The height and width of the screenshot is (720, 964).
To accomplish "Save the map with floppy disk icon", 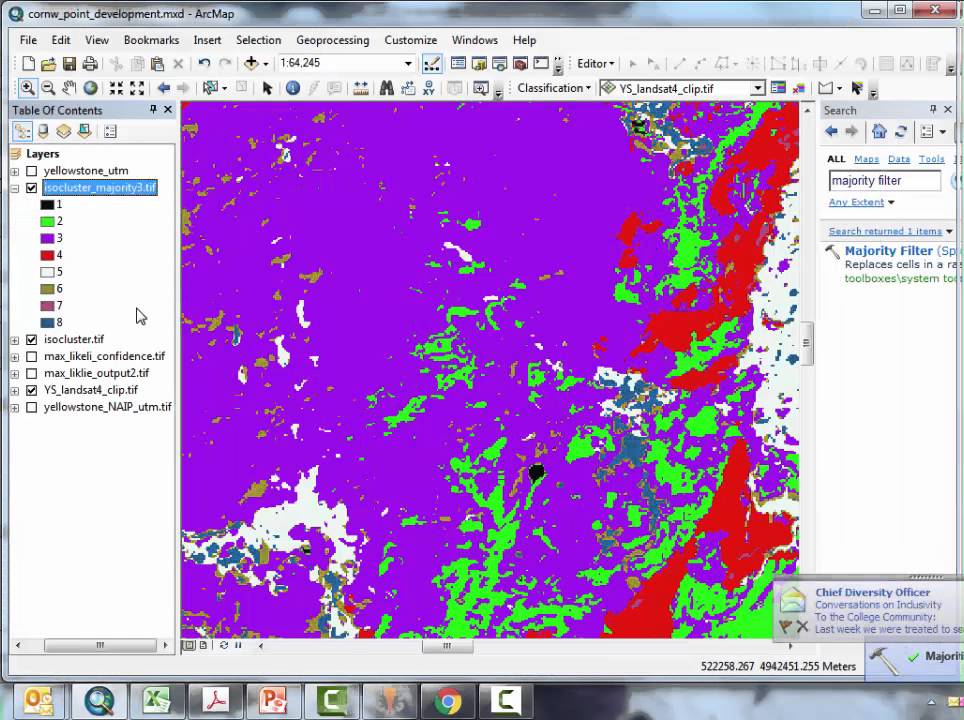I will pyautogui.click(x=69, y=63).
